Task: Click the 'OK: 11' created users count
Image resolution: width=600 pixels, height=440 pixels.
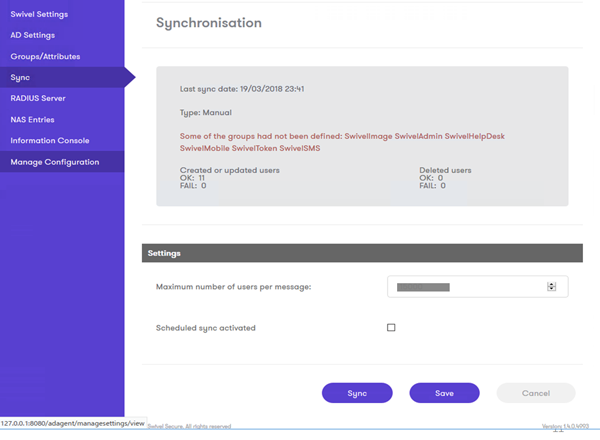Action: pyautogui.click(x=192, y=178)
